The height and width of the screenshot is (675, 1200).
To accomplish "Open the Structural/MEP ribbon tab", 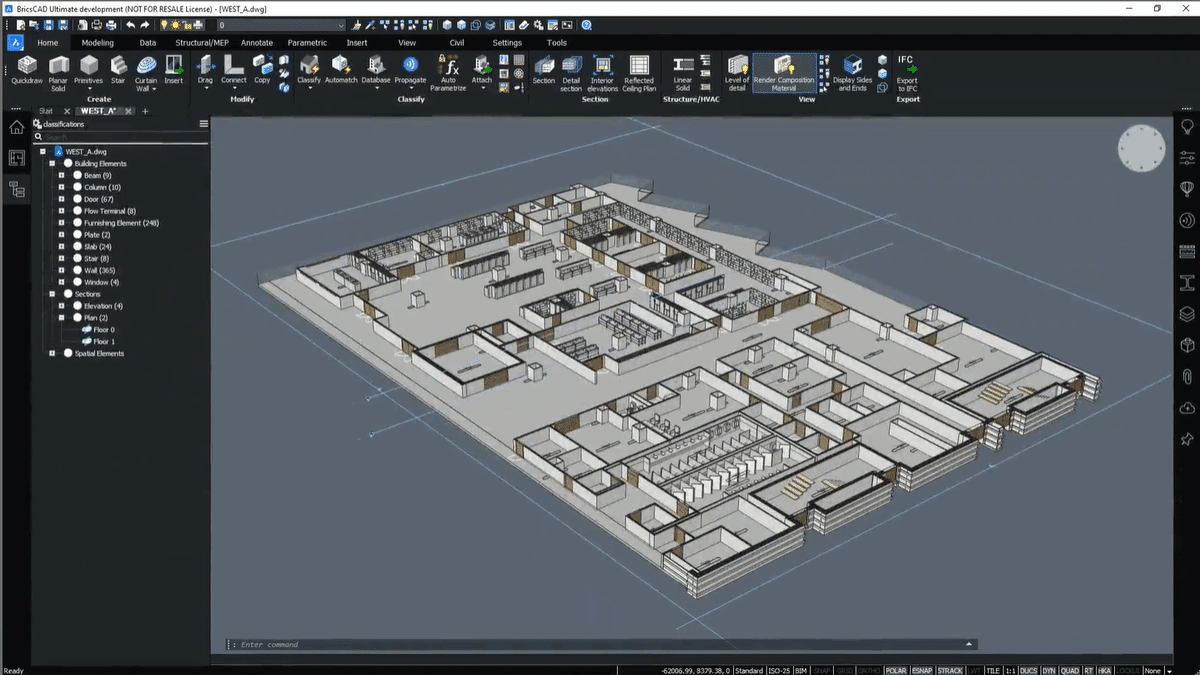I will tap(201, 43).
